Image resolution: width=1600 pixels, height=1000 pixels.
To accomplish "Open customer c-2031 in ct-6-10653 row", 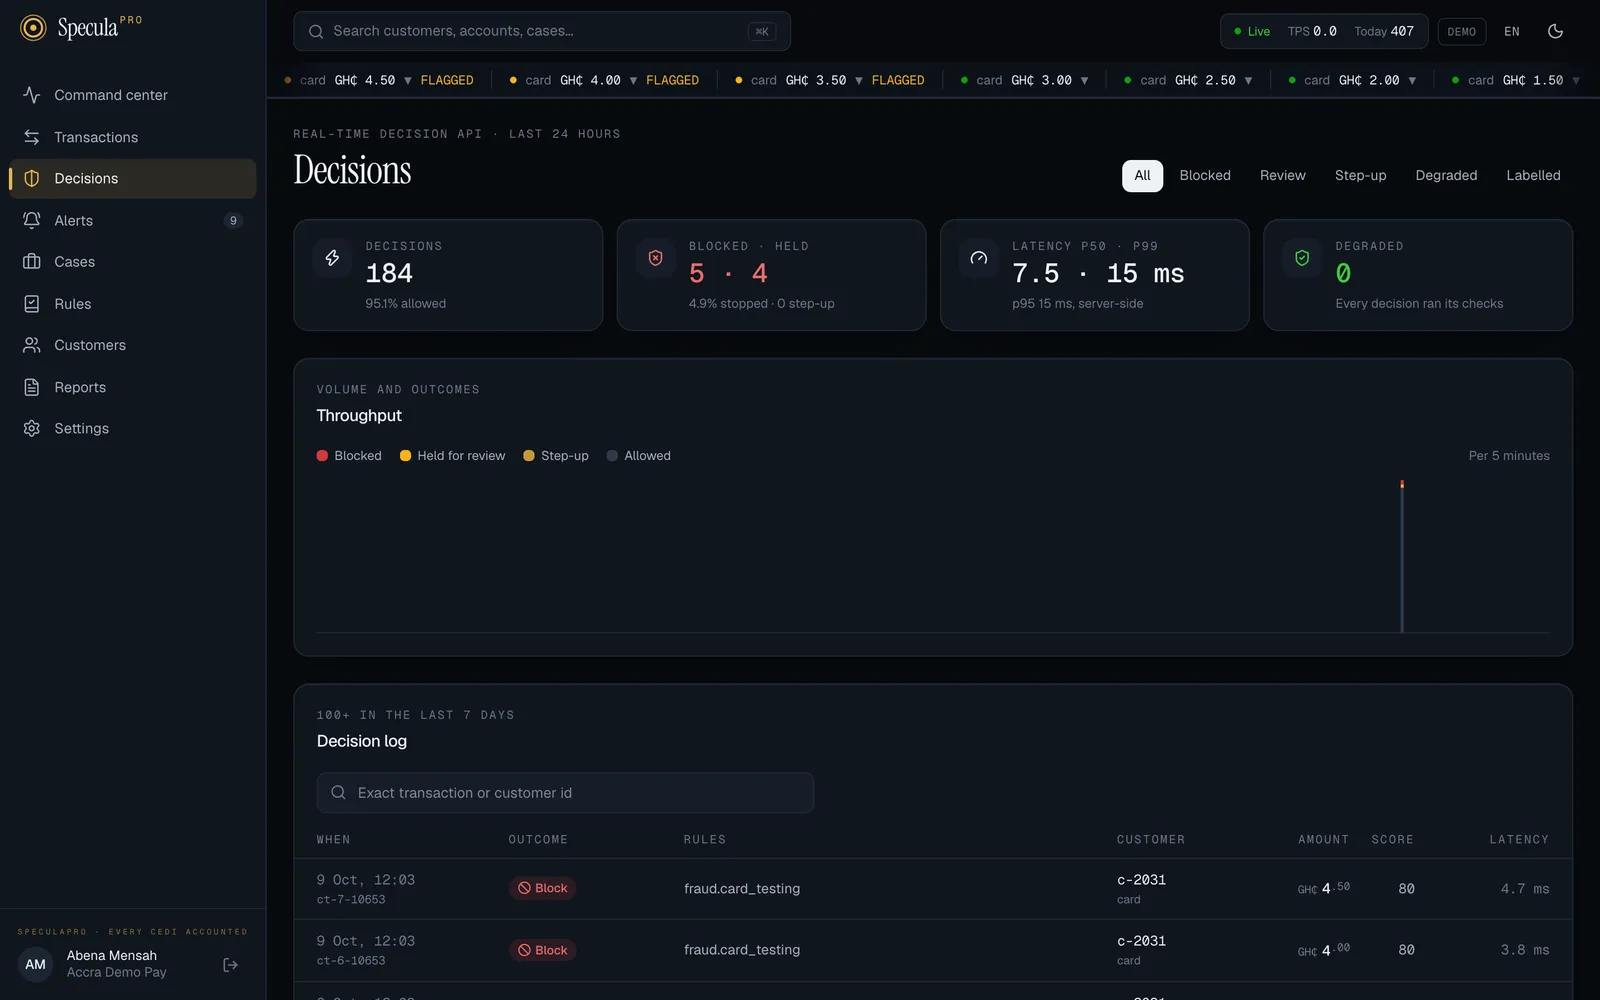I will (x=1141, y=941).
